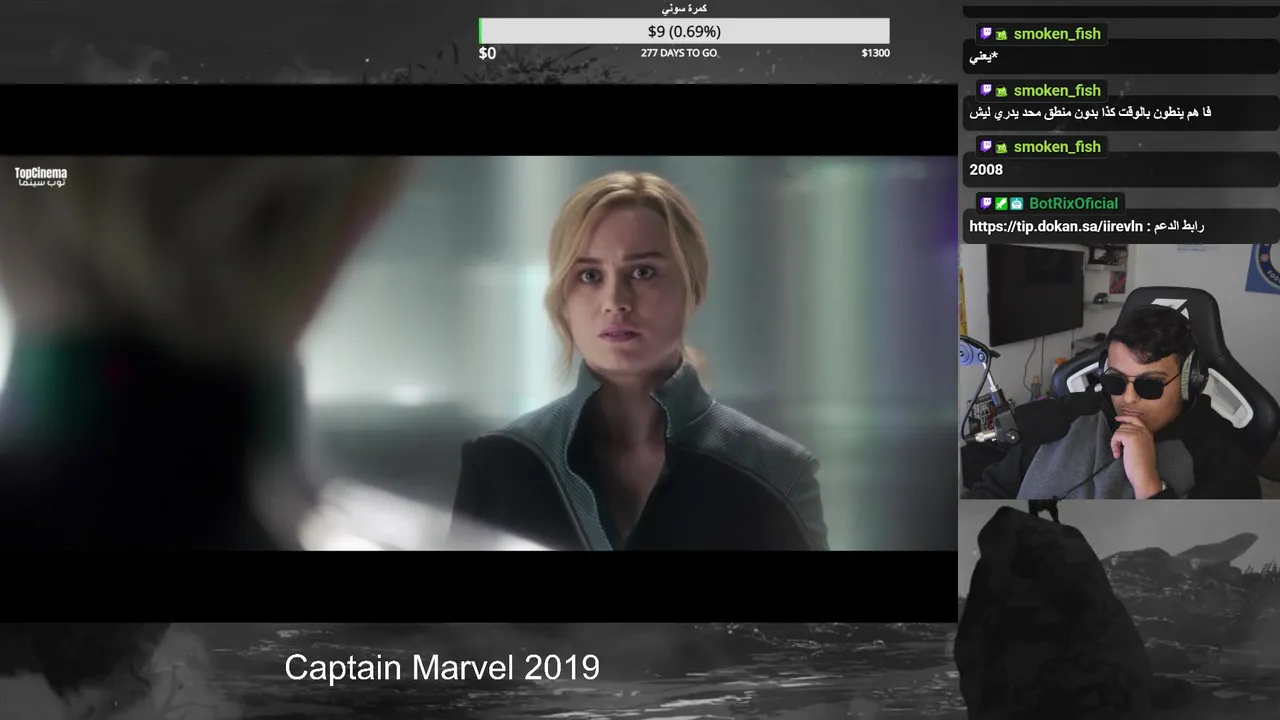Click the Captain Marvel movie video frame

(x=478, y=353)
